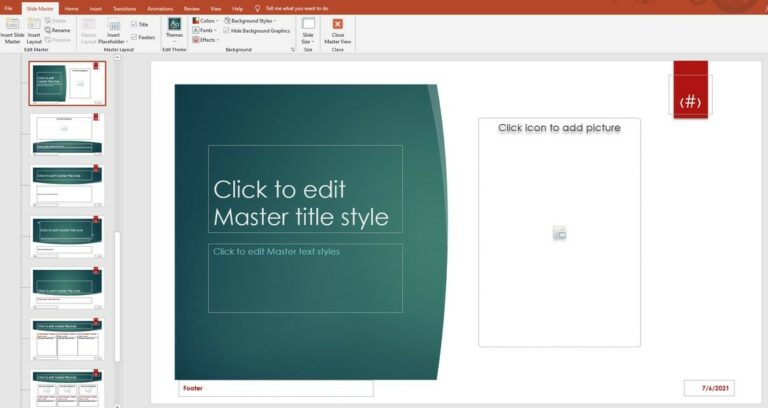Switch to the Home tab
This screenshot has width=768, height=408.
tap(72, 8)
